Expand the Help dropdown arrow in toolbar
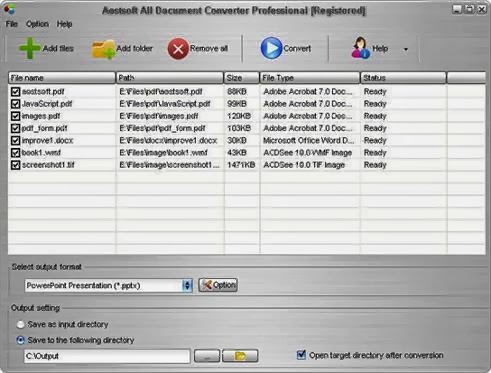 406,49
